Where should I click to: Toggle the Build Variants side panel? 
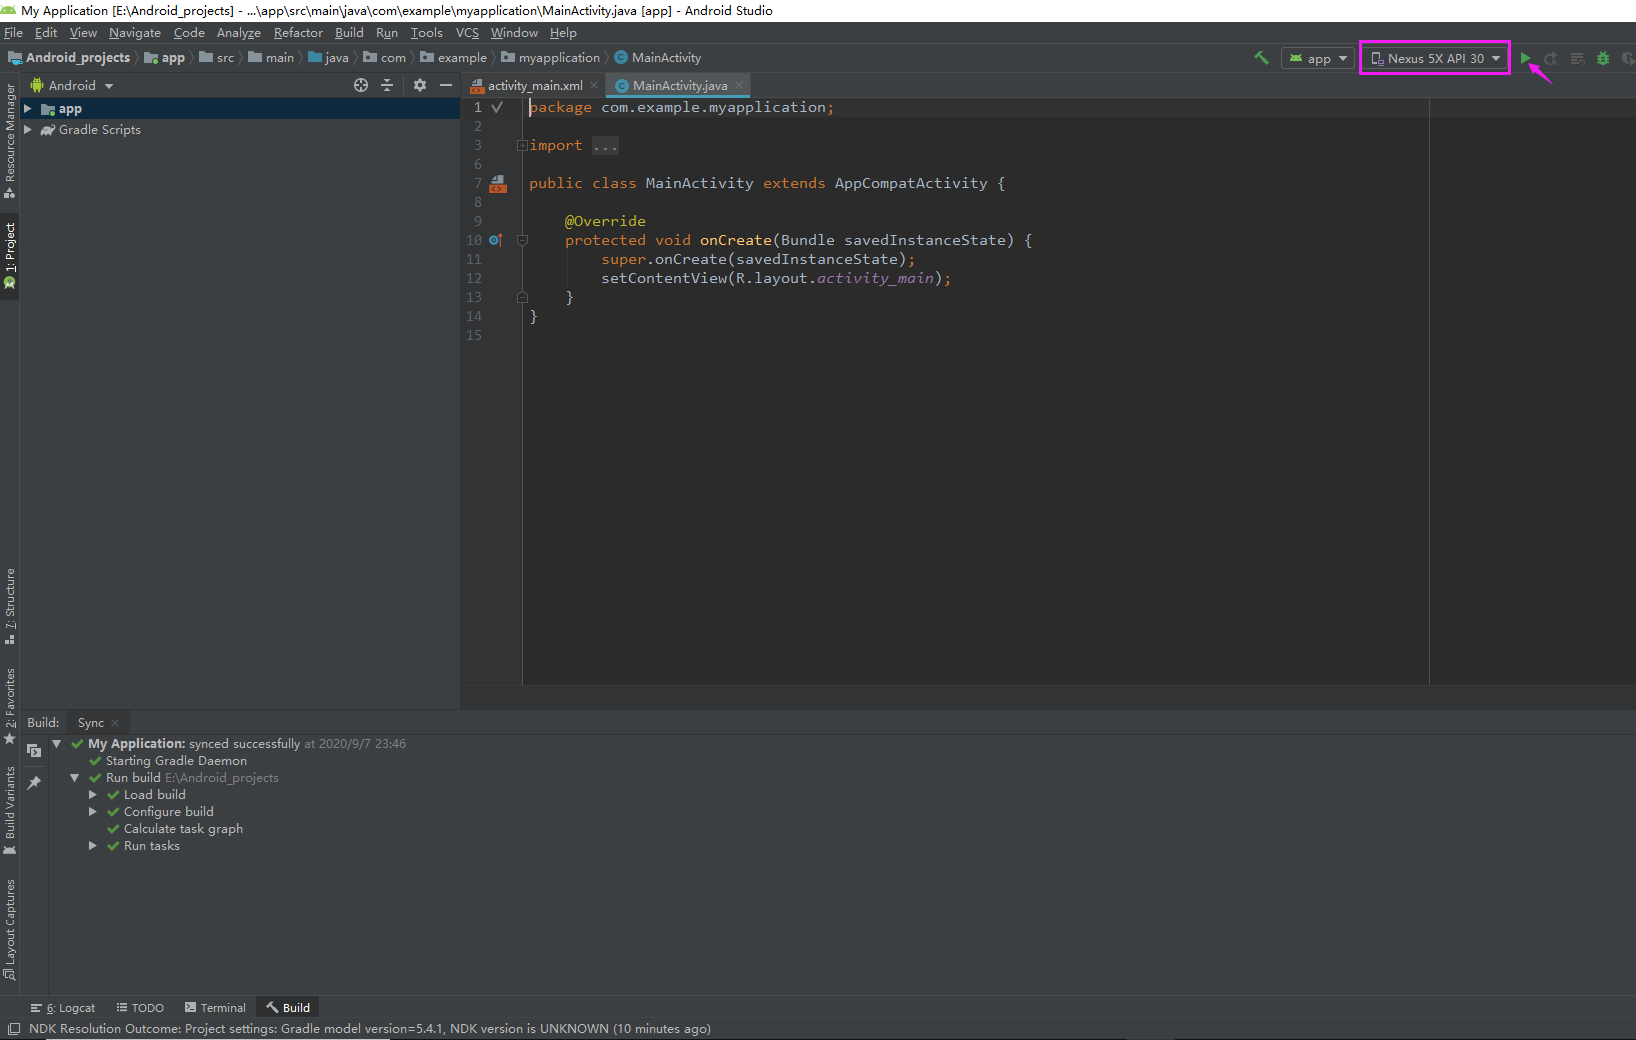point(10,811)
